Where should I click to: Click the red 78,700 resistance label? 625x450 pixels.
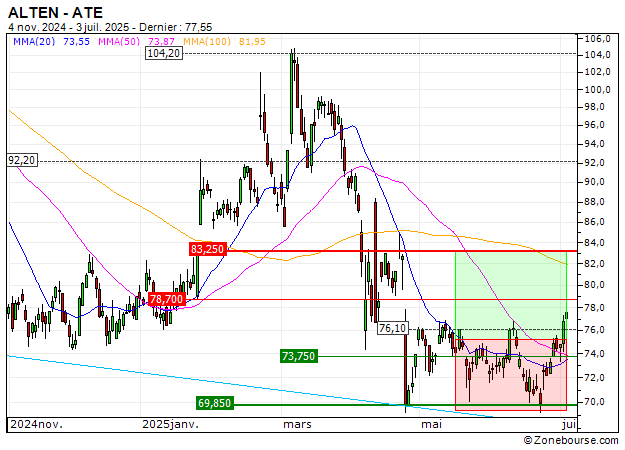(x=167, y=299)
